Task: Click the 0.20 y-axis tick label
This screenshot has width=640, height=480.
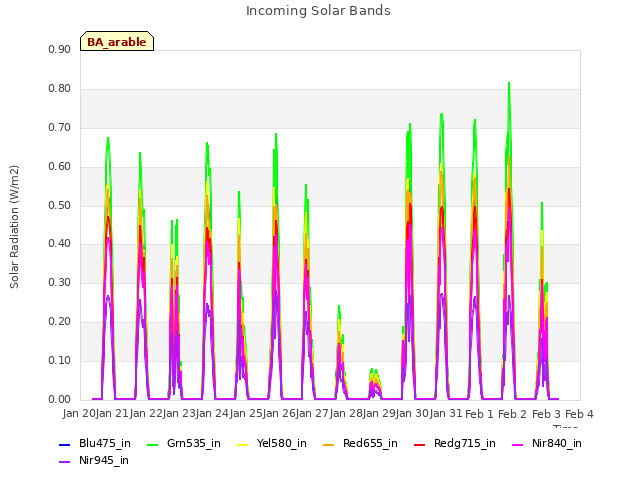Action: [60, 322]
